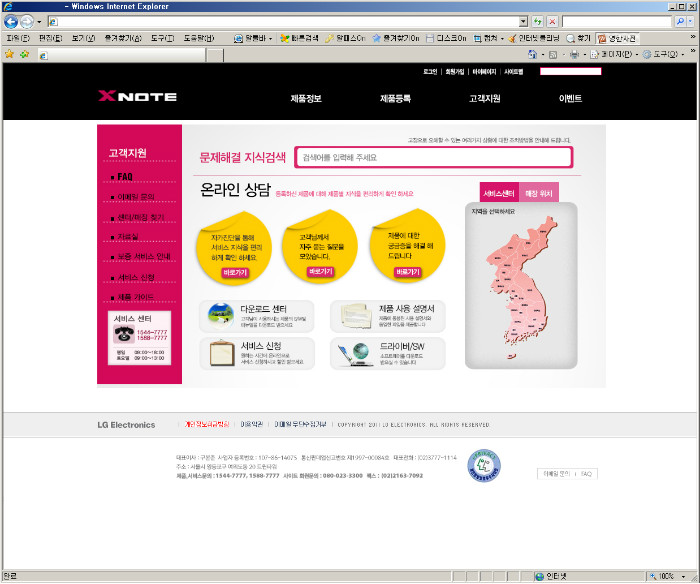Open the 다운로드 센터 card
Viewport: 700px width, 584px height.
257,316
